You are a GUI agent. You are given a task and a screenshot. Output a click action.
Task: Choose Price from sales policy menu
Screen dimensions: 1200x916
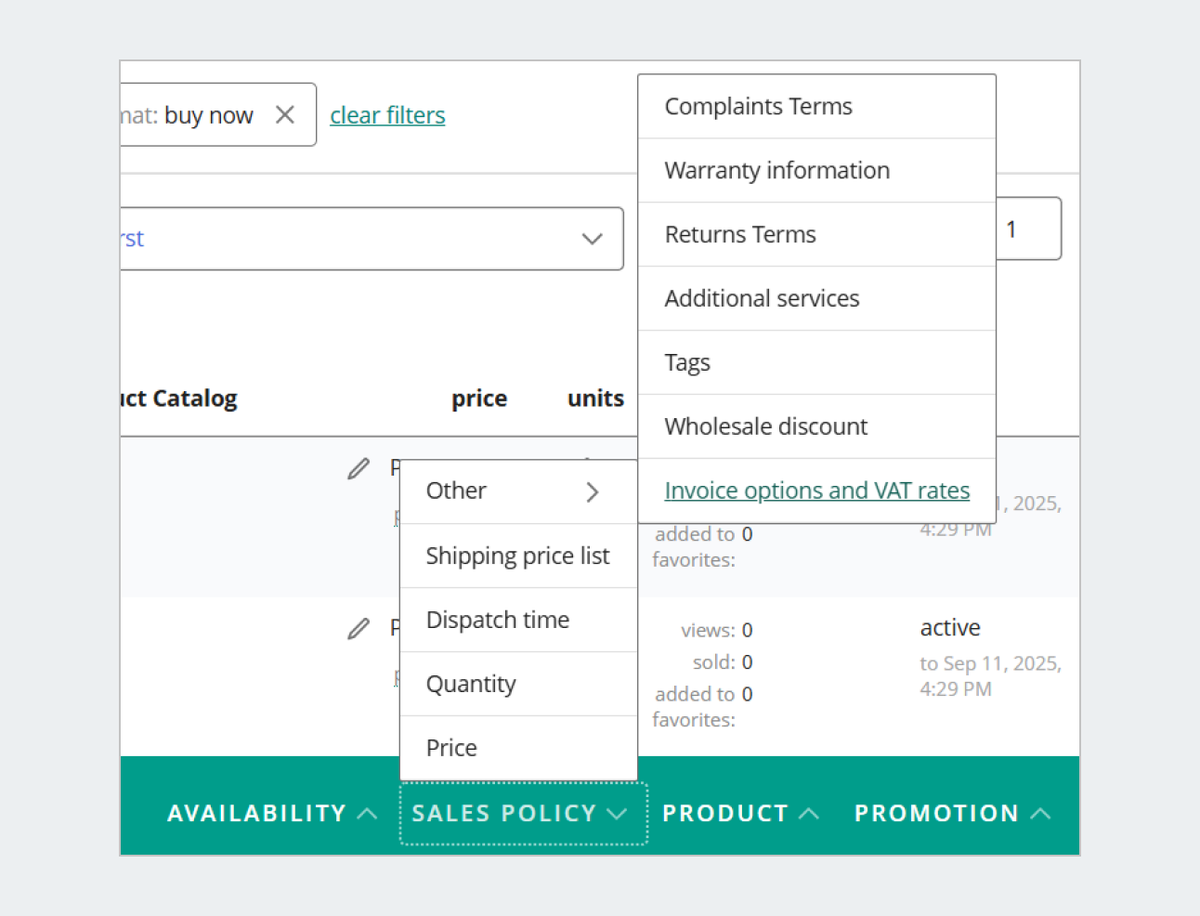click(451, 748)
